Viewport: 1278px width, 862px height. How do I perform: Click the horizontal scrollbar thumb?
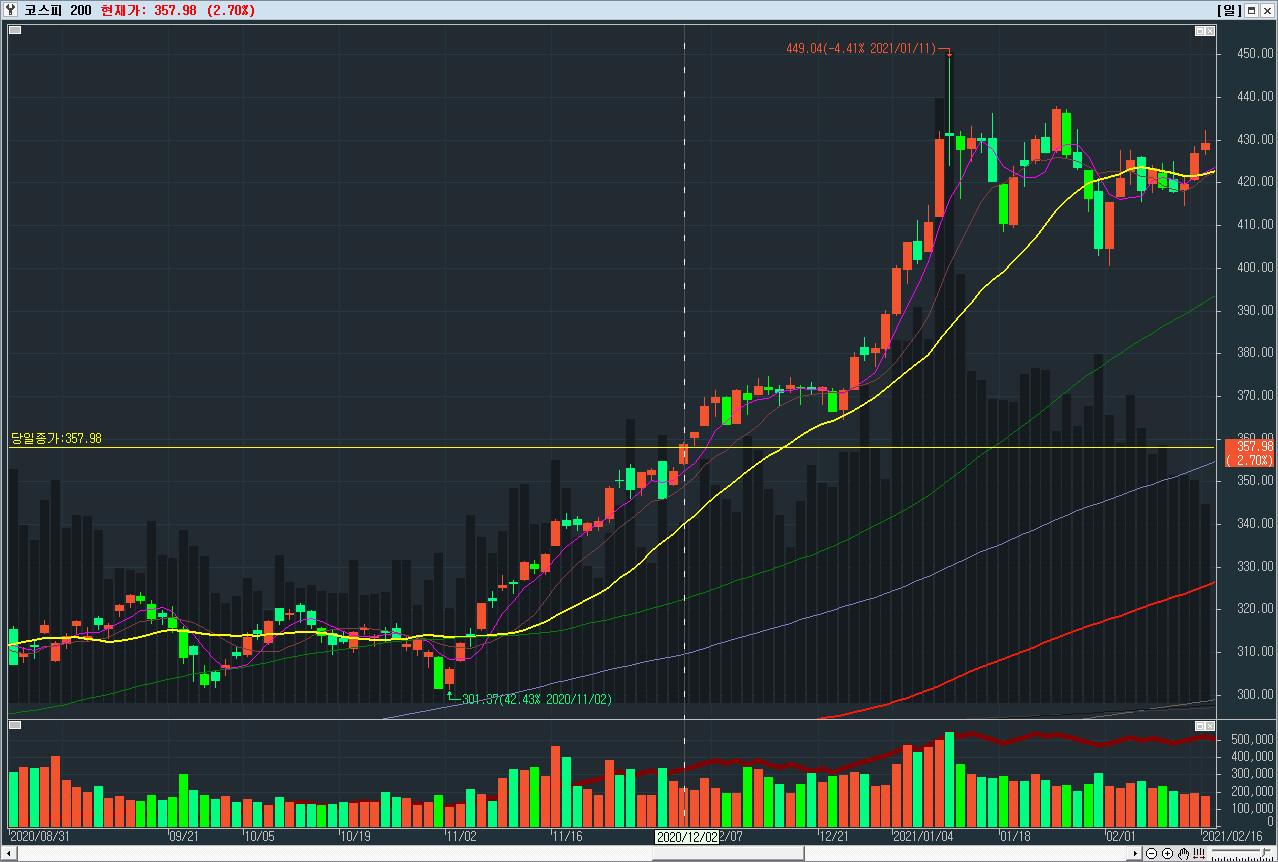point(730,853)
